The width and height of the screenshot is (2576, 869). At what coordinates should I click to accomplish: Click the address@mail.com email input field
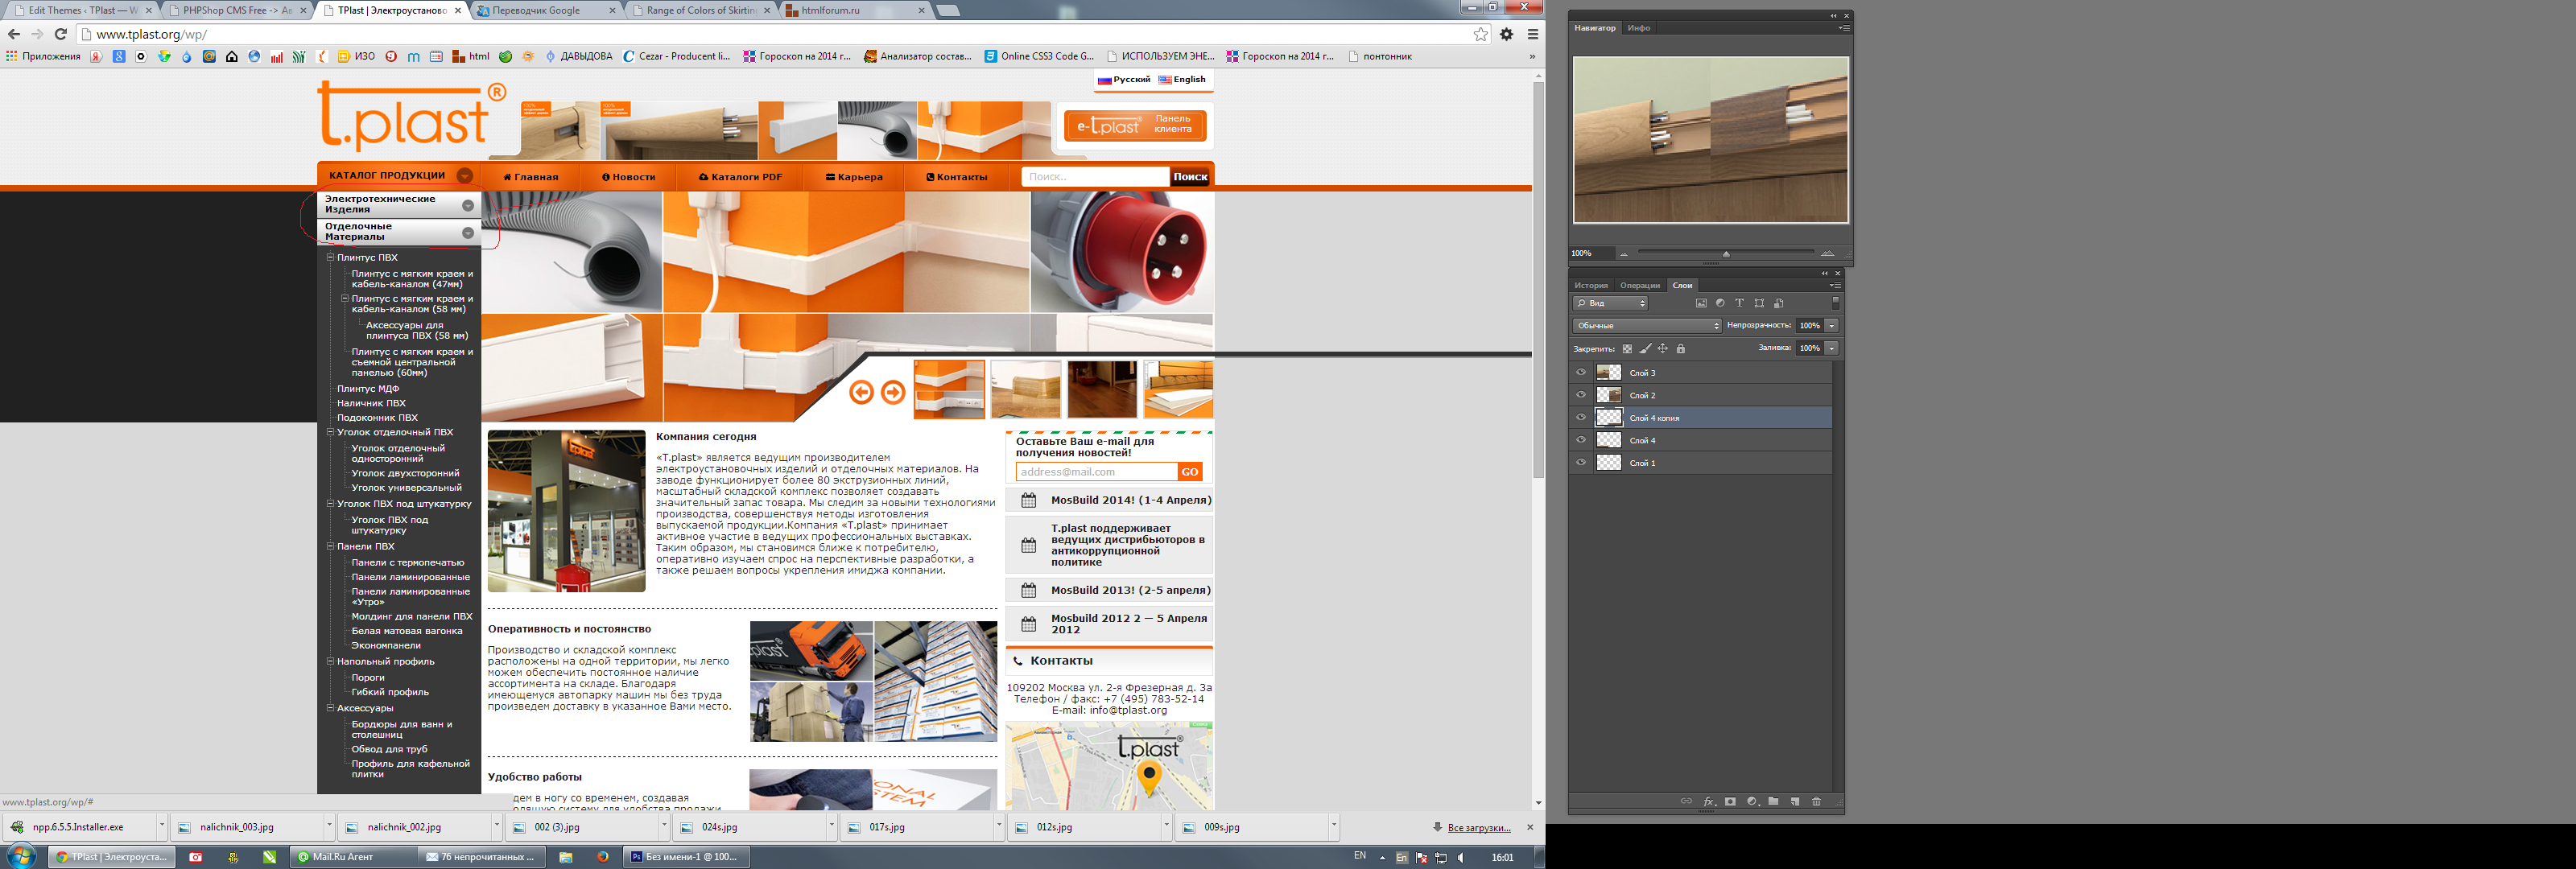[1096, 472]
